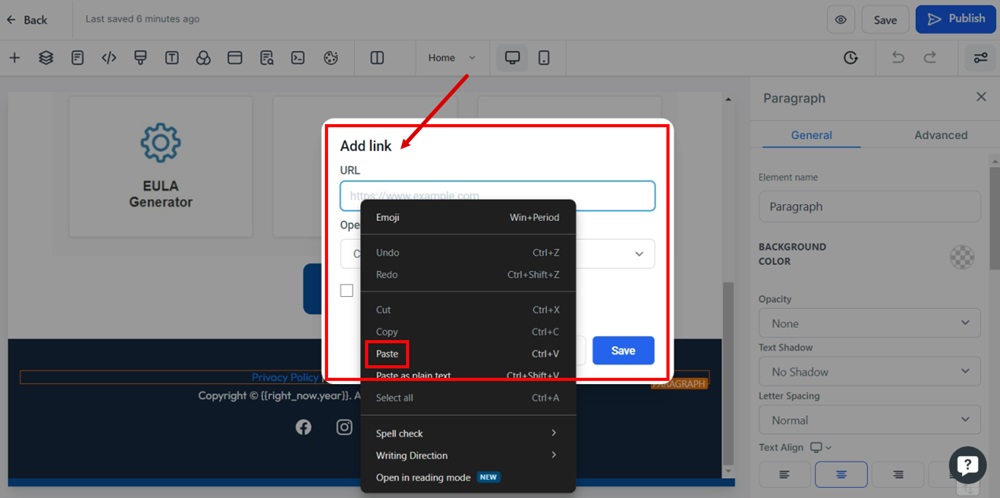Click the Back arrow button

coord(27,20)
